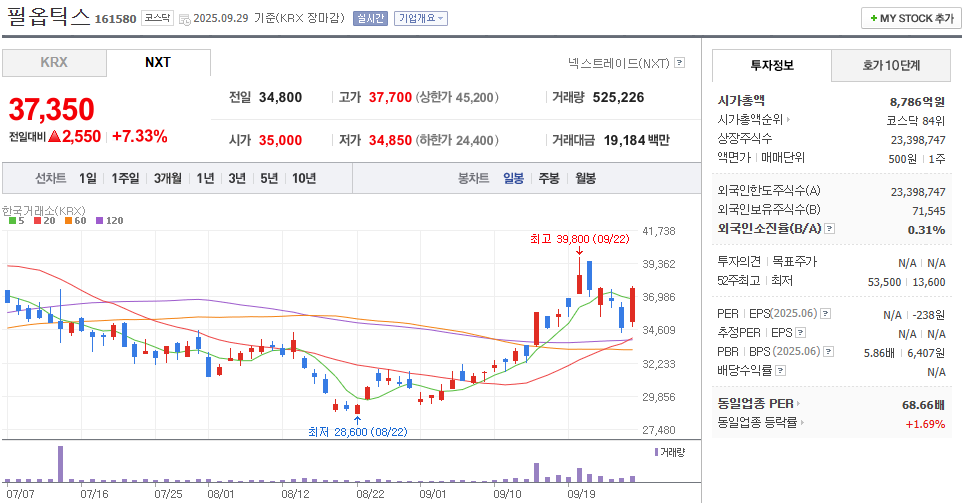Select the 일봉 candle chart
This screenshot has width=967, height=503.
click(513, 178)
